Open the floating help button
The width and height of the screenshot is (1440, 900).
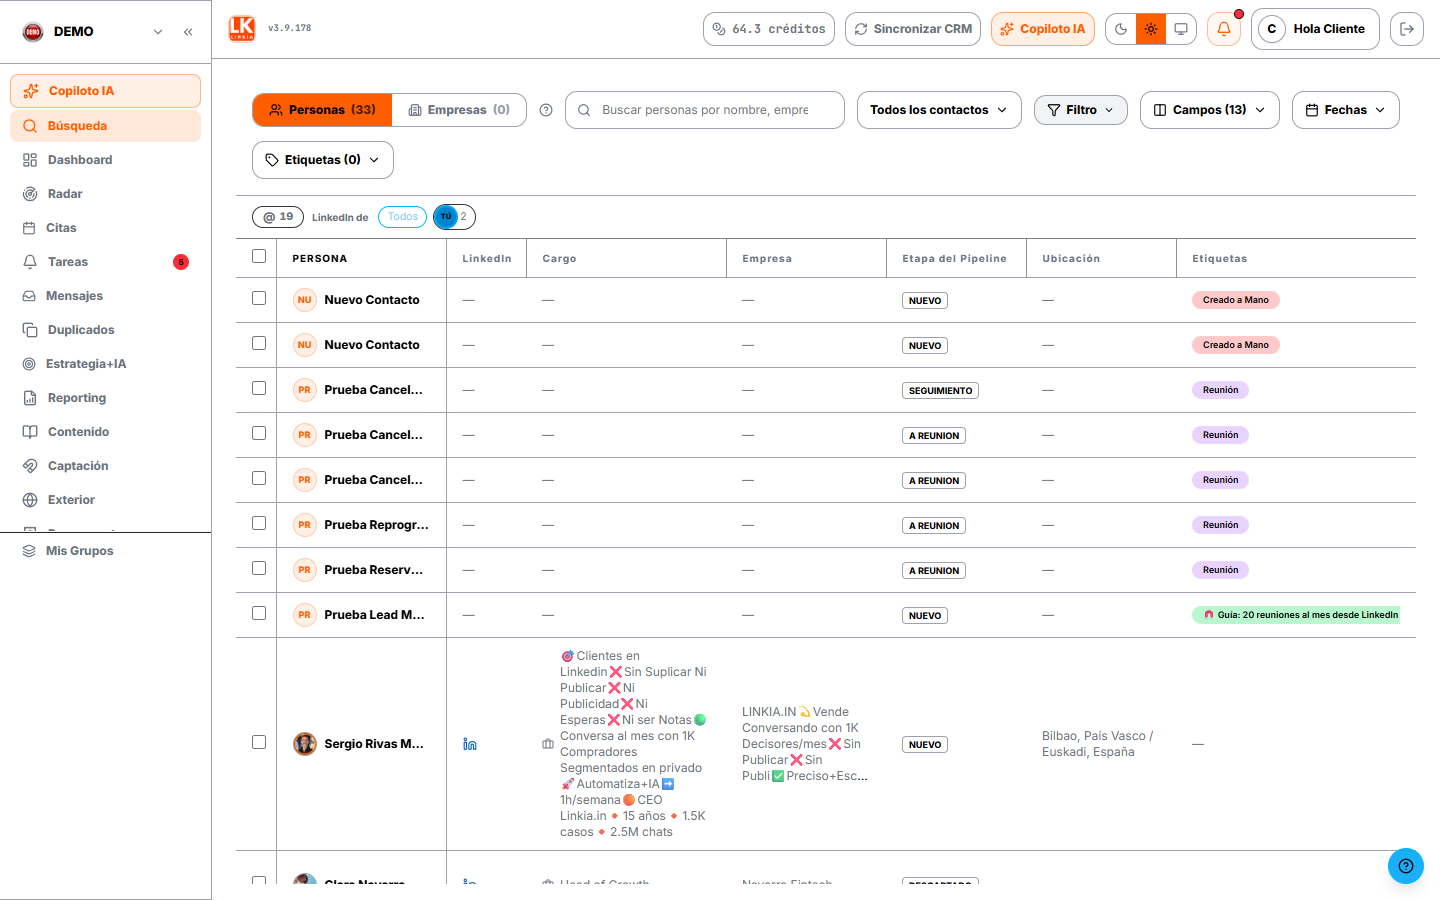tap(1406, 866)
